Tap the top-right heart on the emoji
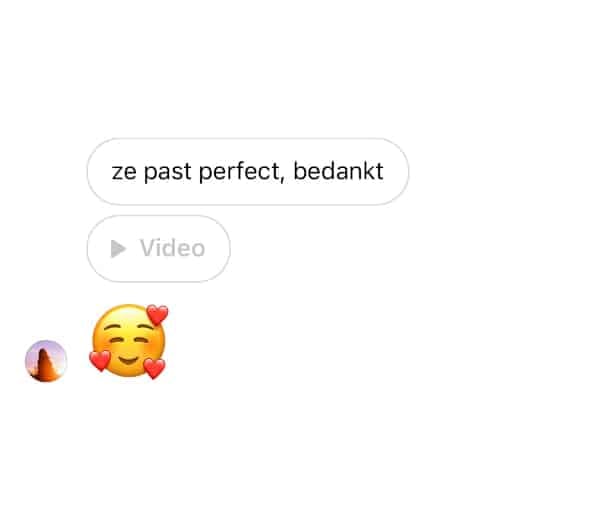The image size is (600, 518). click(x=157, y=315)
